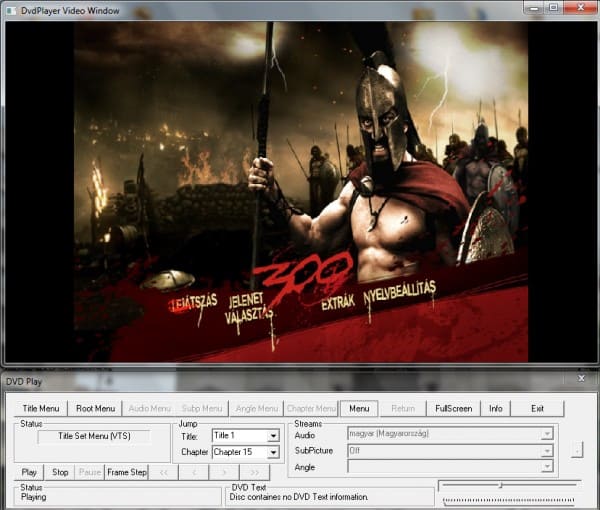Select NYELVBEÁLLÍTÁS in the DVD menu
Viewport: 600px width, 510px height.
tap(399, 288)
